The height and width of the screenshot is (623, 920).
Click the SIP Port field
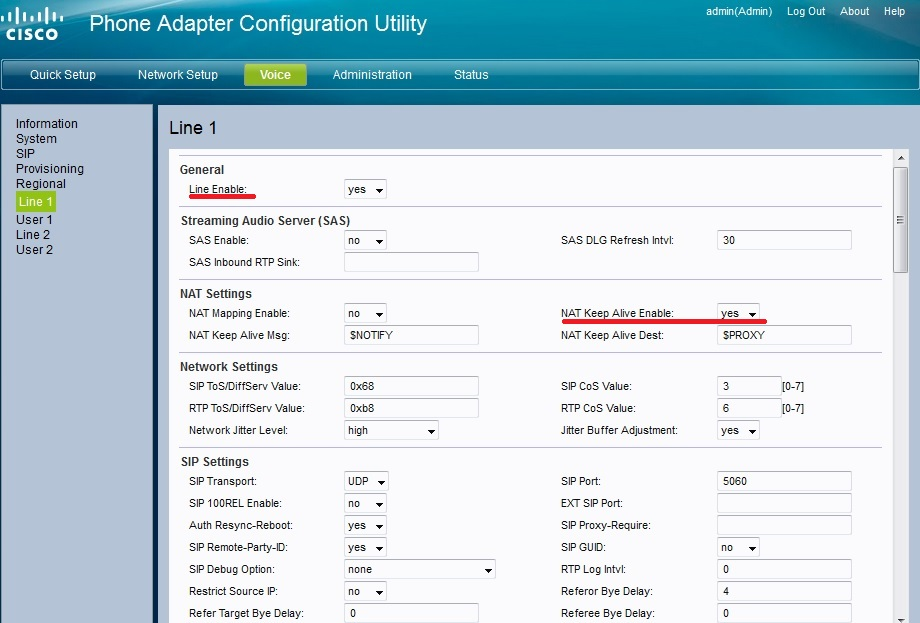pyautogui.click(x=784, y=482)
